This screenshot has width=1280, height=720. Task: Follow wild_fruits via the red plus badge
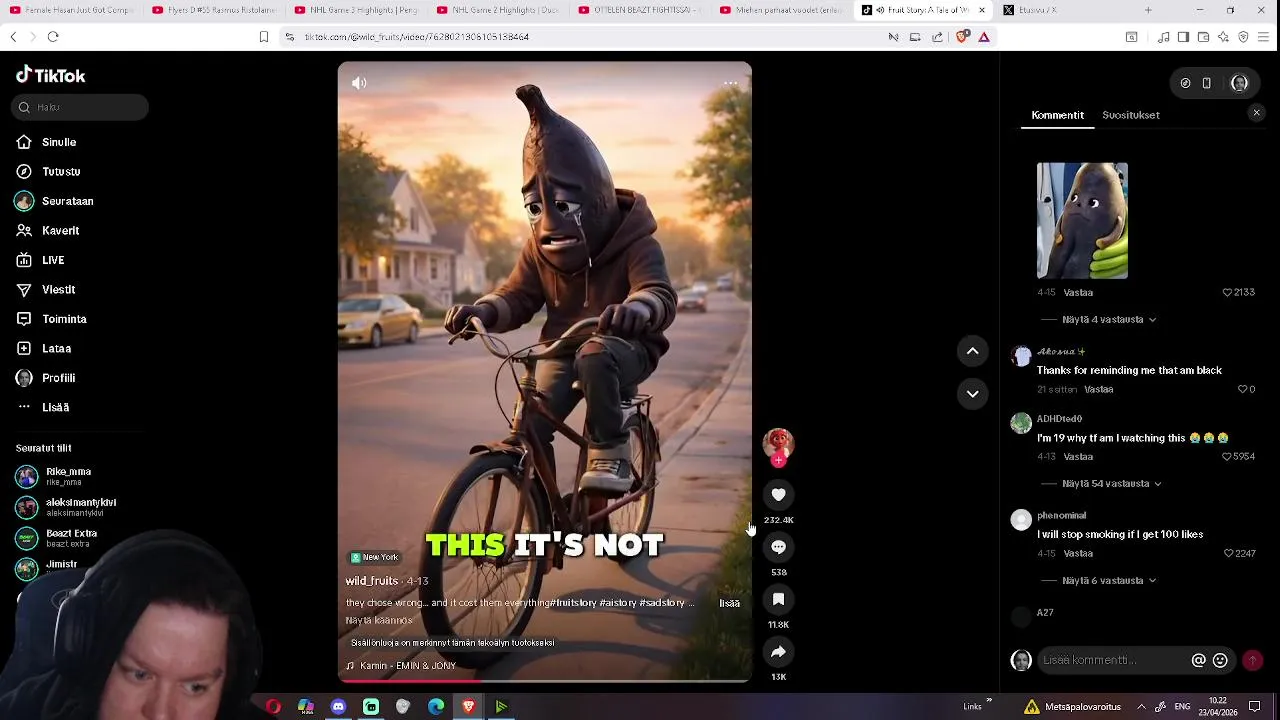click(778, 461)
